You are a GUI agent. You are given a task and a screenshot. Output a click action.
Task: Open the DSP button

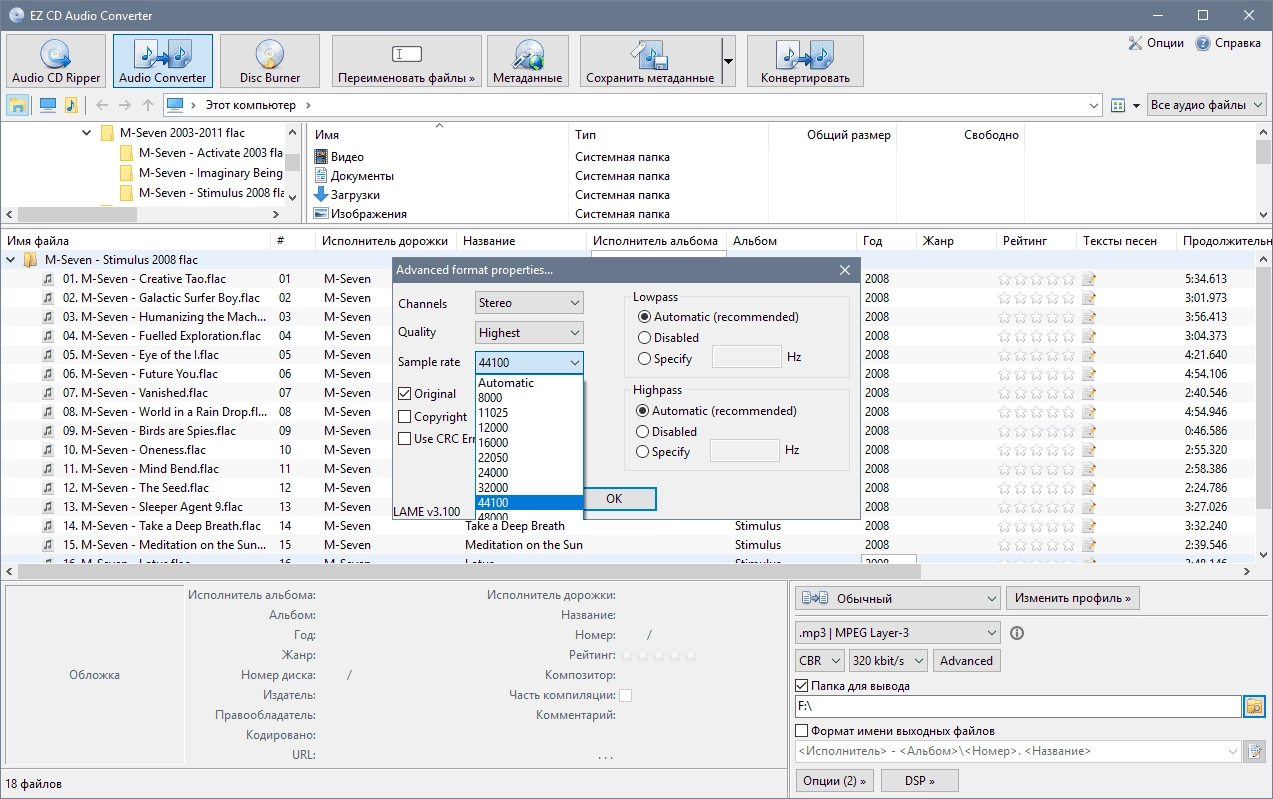[919, 780]
